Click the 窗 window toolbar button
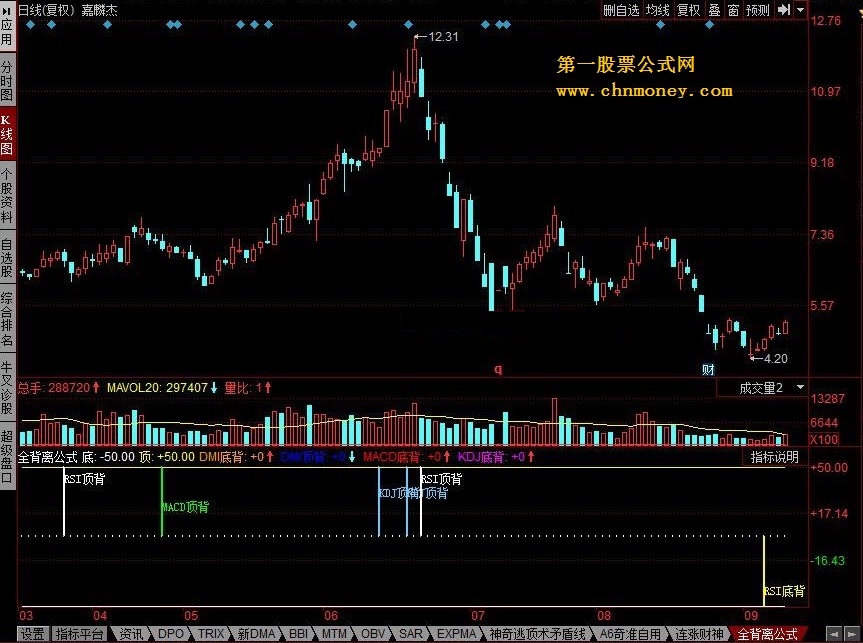 click(733, 10)
